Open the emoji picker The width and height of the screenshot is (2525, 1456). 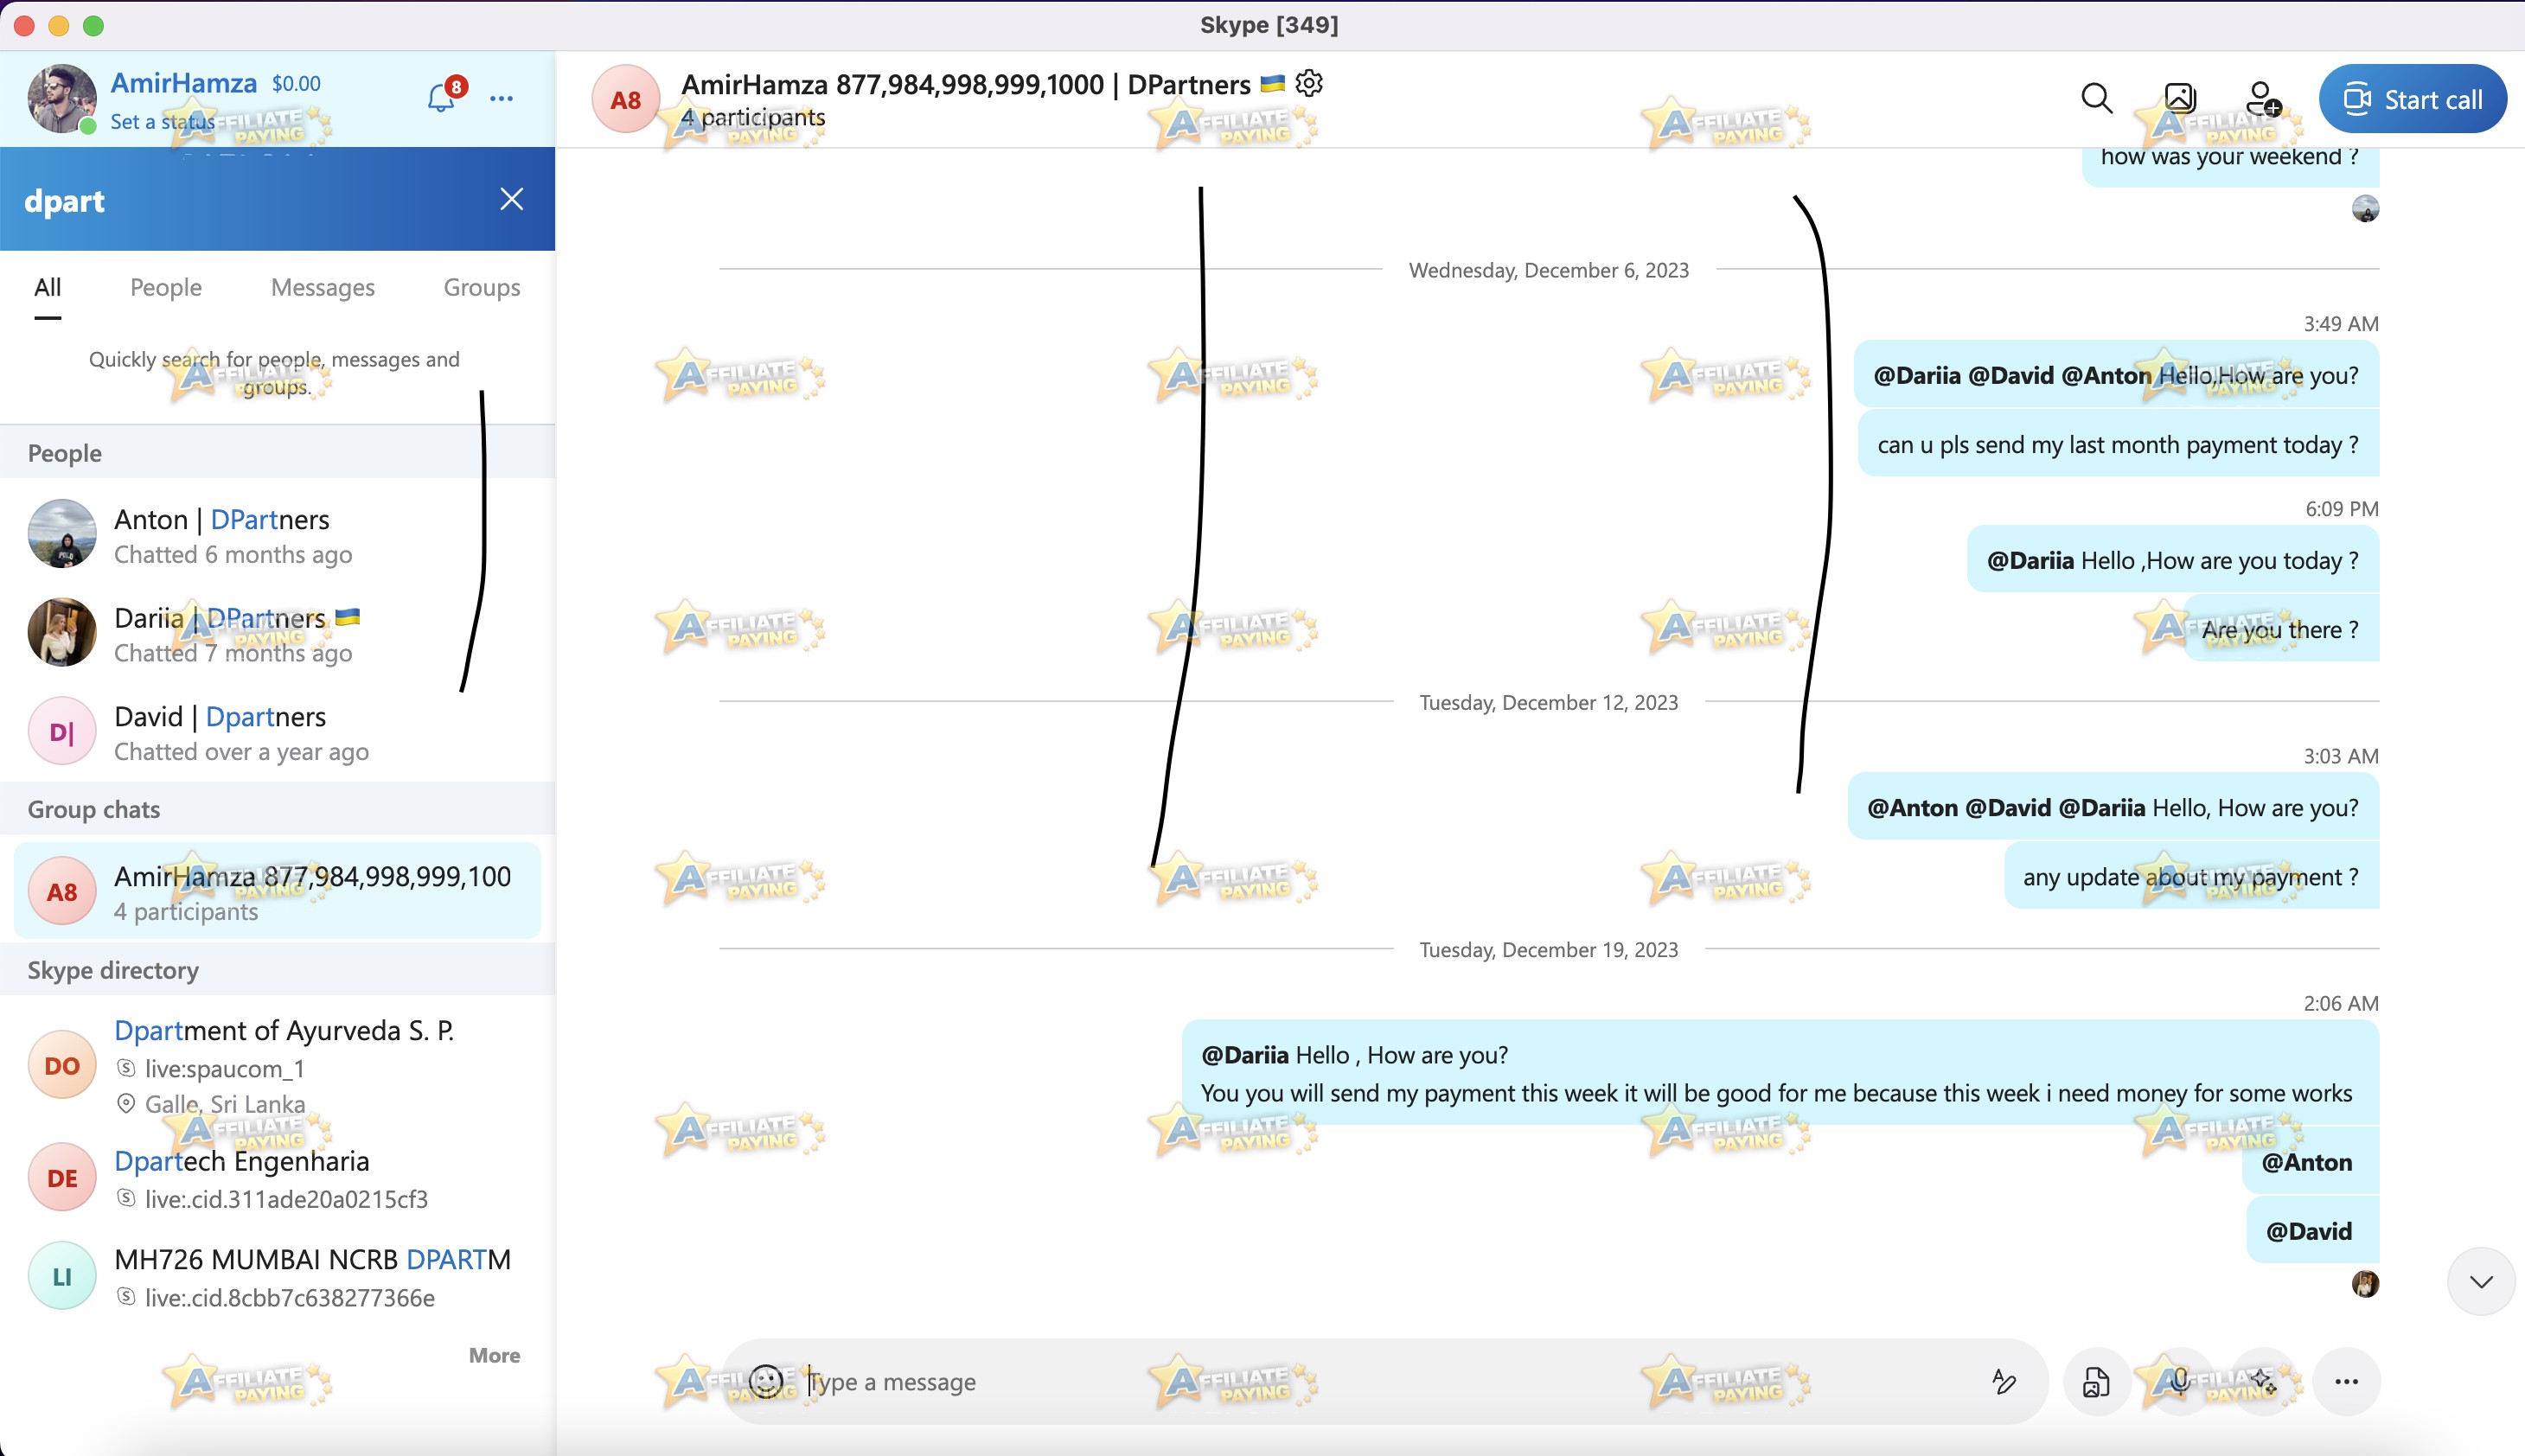point(766,1381)
